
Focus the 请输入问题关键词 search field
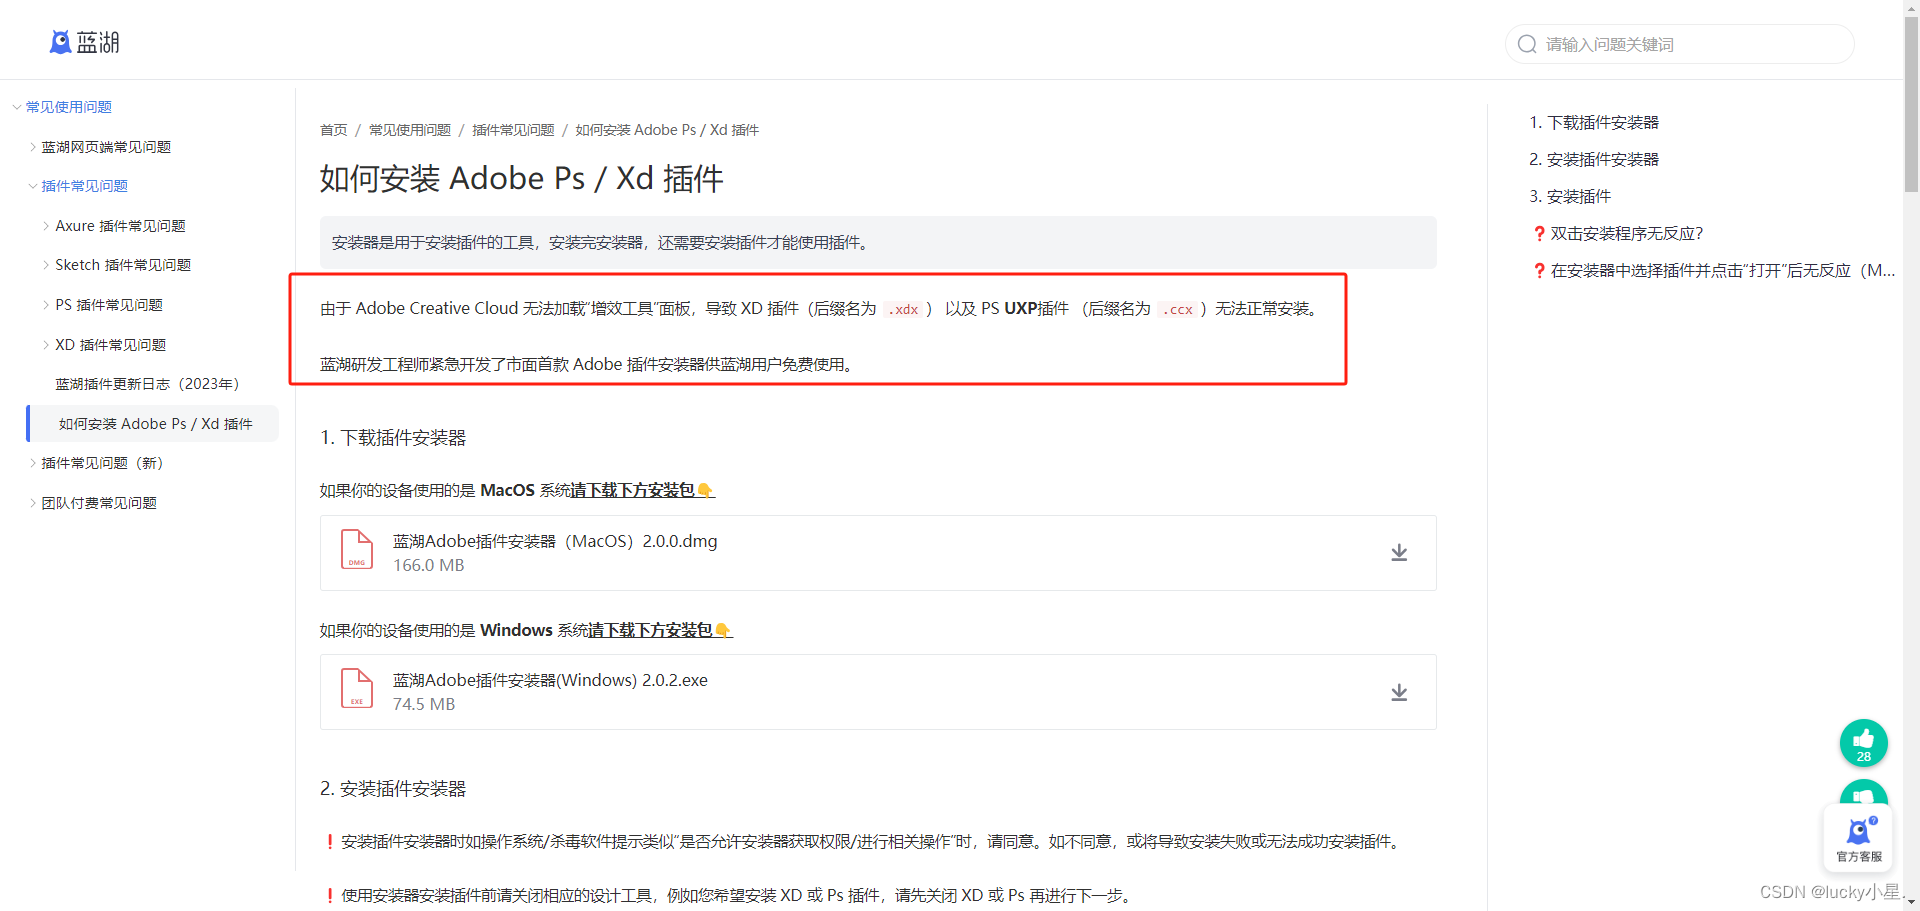(1680, 44)
